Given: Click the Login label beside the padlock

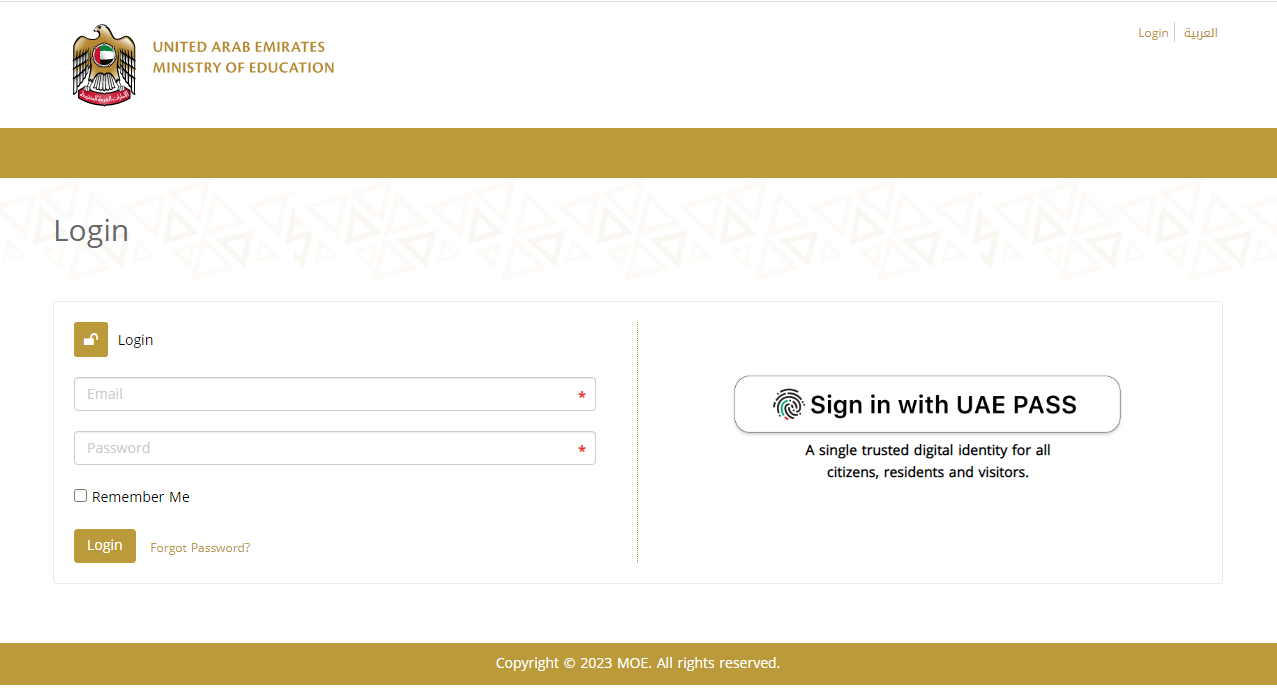Looking at the screenshot, I should (x=136, y=340).
